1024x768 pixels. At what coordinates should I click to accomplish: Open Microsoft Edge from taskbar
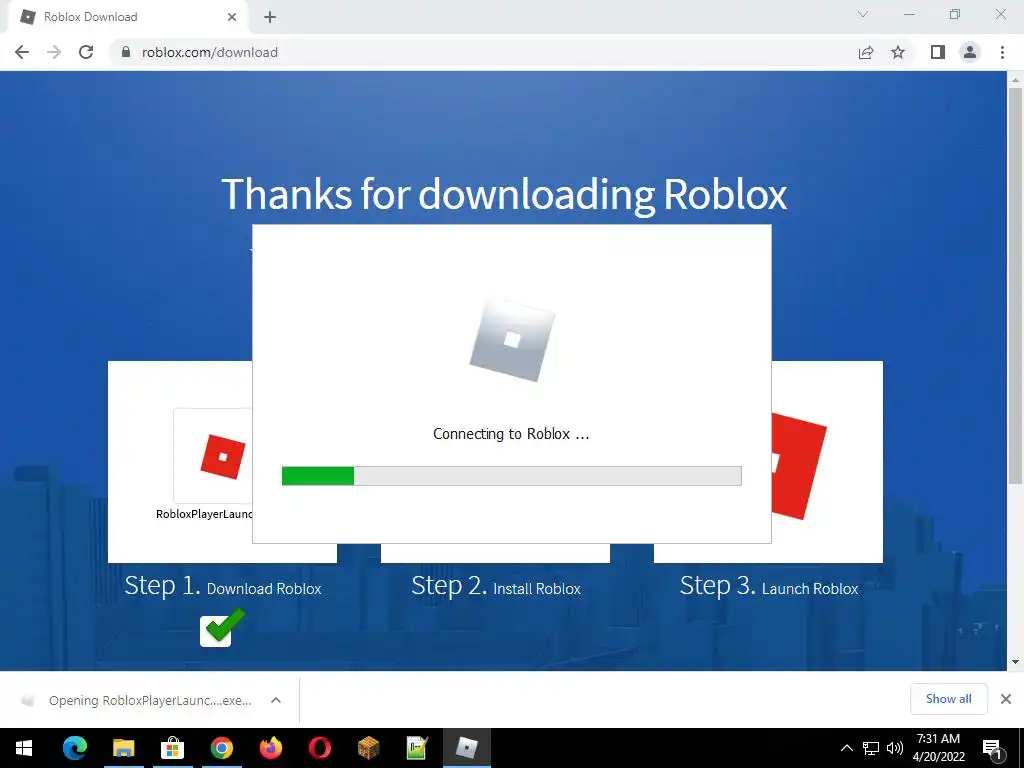pos(74,748)
